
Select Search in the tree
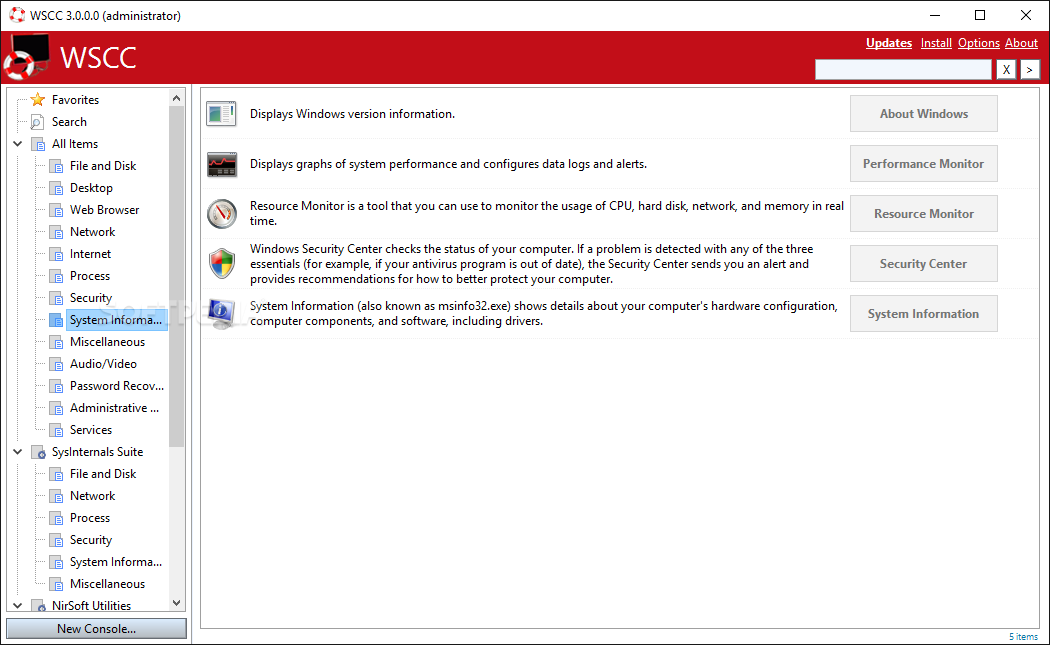69,122
